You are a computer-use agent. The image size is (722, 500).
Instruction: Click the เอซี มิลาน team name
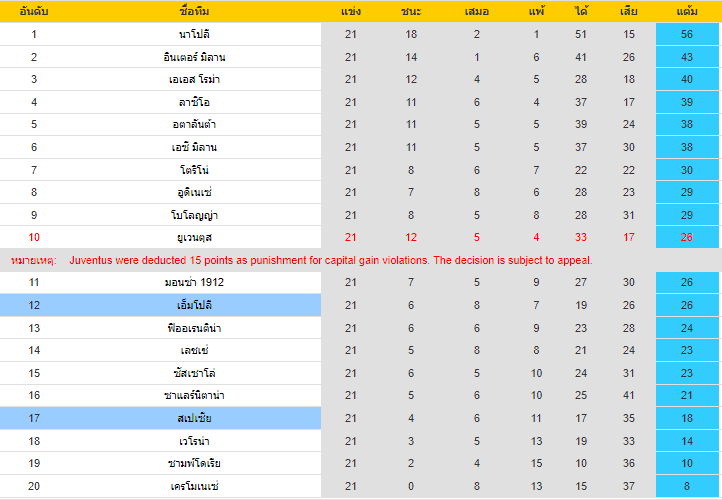pyautogui.click(x=194, y=147)
